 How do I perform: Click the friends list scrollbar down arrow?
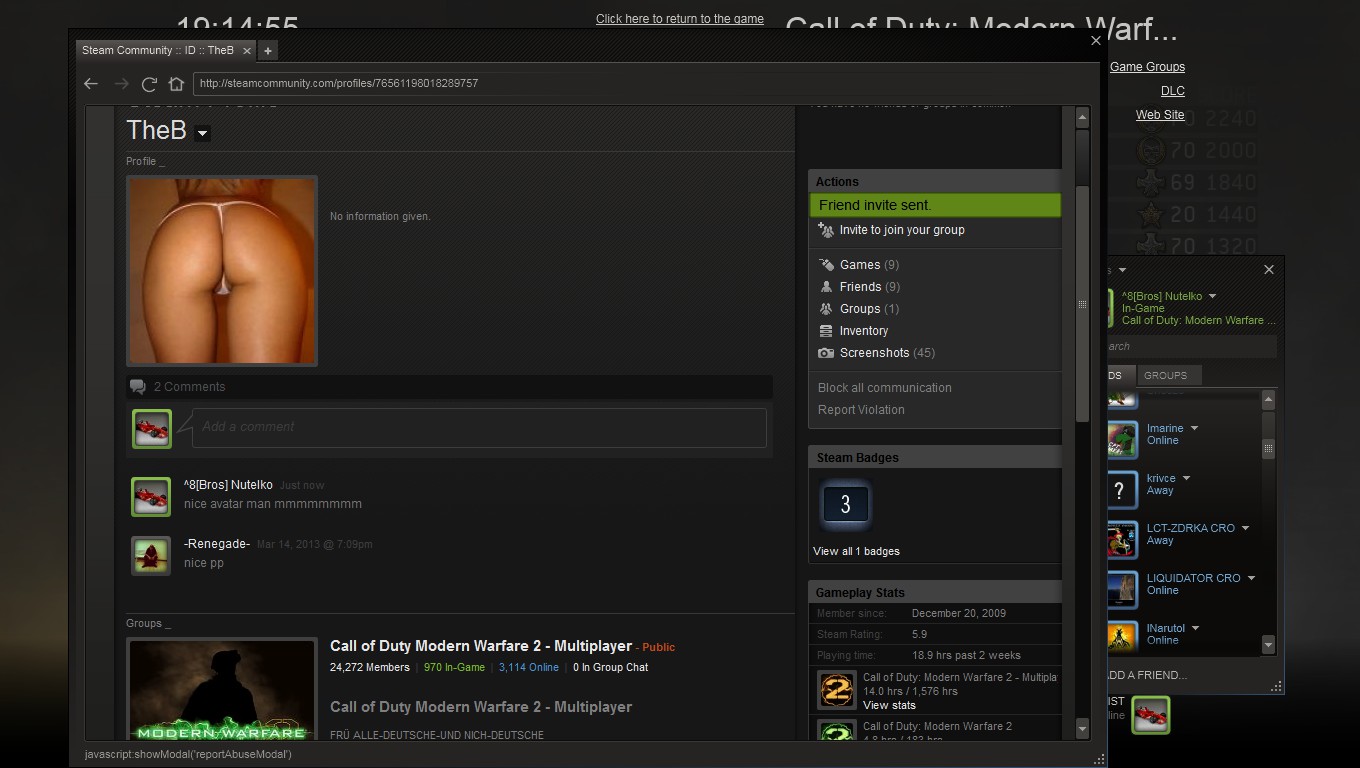pos(1268,645)
